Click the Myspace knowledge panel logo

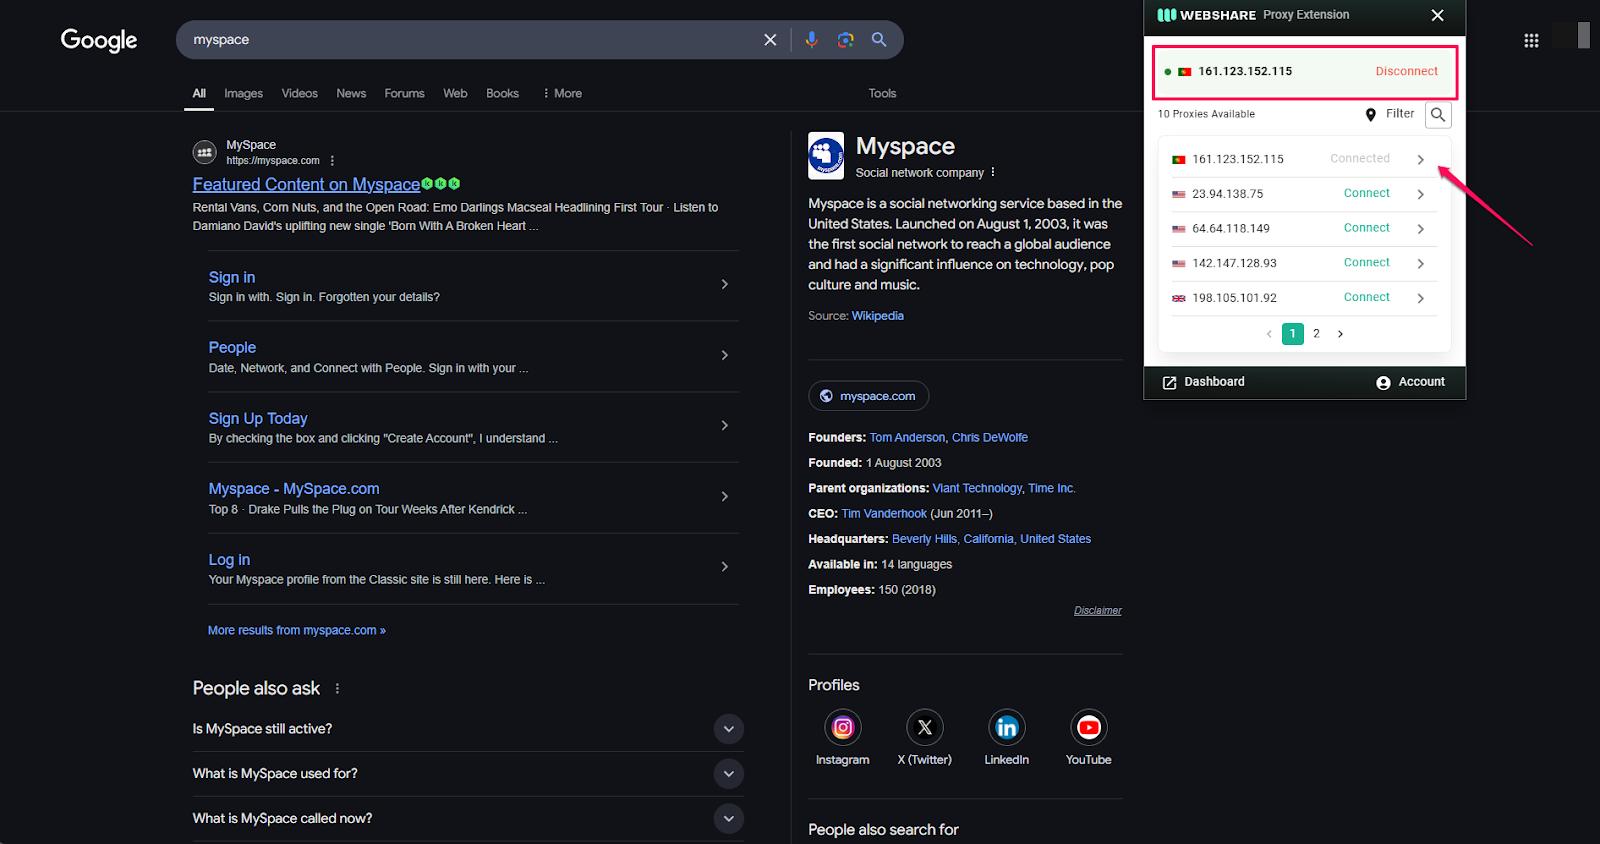point(826,156)
